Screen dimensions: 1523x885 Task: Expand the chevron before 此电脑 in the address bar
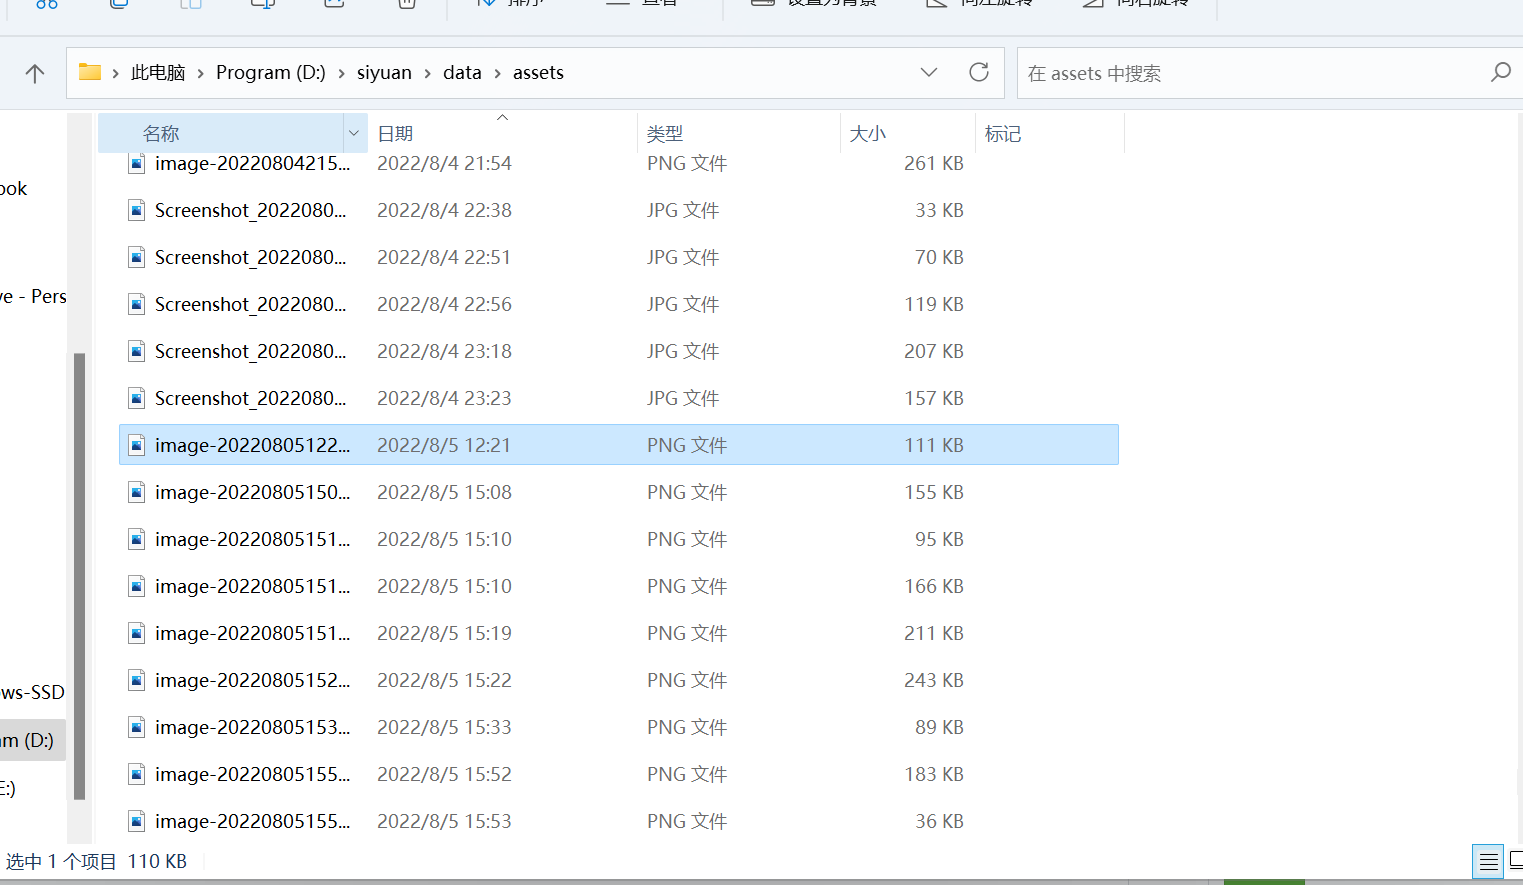pyautogui.click(x=116, y=73)
